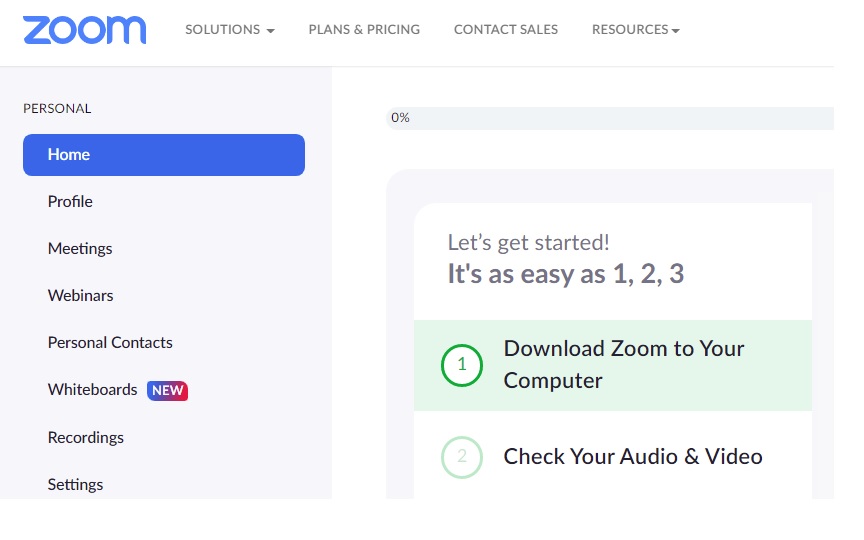864x540 pixels.
Task: View Recordings from the sidebar
Action: (85, 438)
